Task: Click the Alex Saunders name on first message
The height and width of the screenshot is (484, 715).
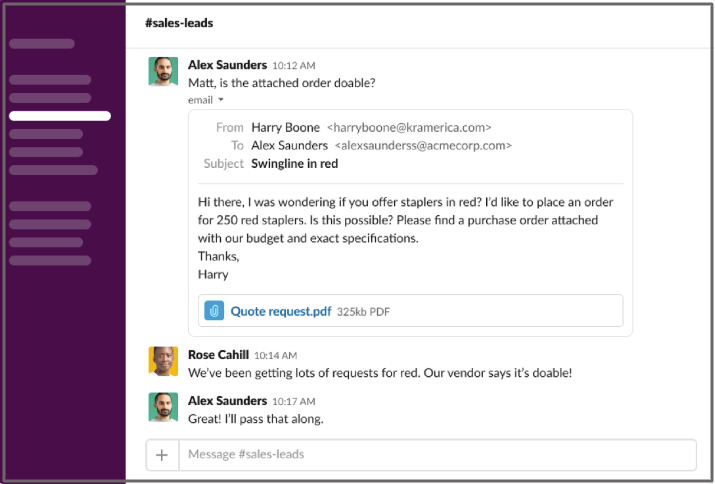Action: (x=227, y=65)
